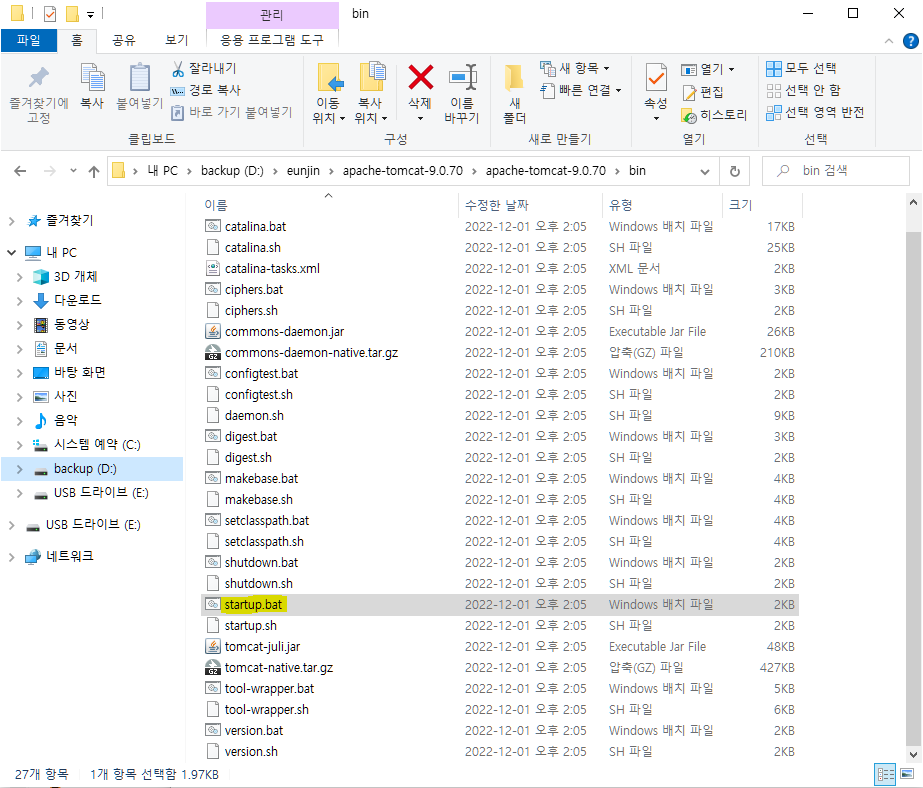The height and width of the screenshot is (788, 923).
Task: Select 시스템 예약 (C:) drive
Action: click(x=97, y=445)
